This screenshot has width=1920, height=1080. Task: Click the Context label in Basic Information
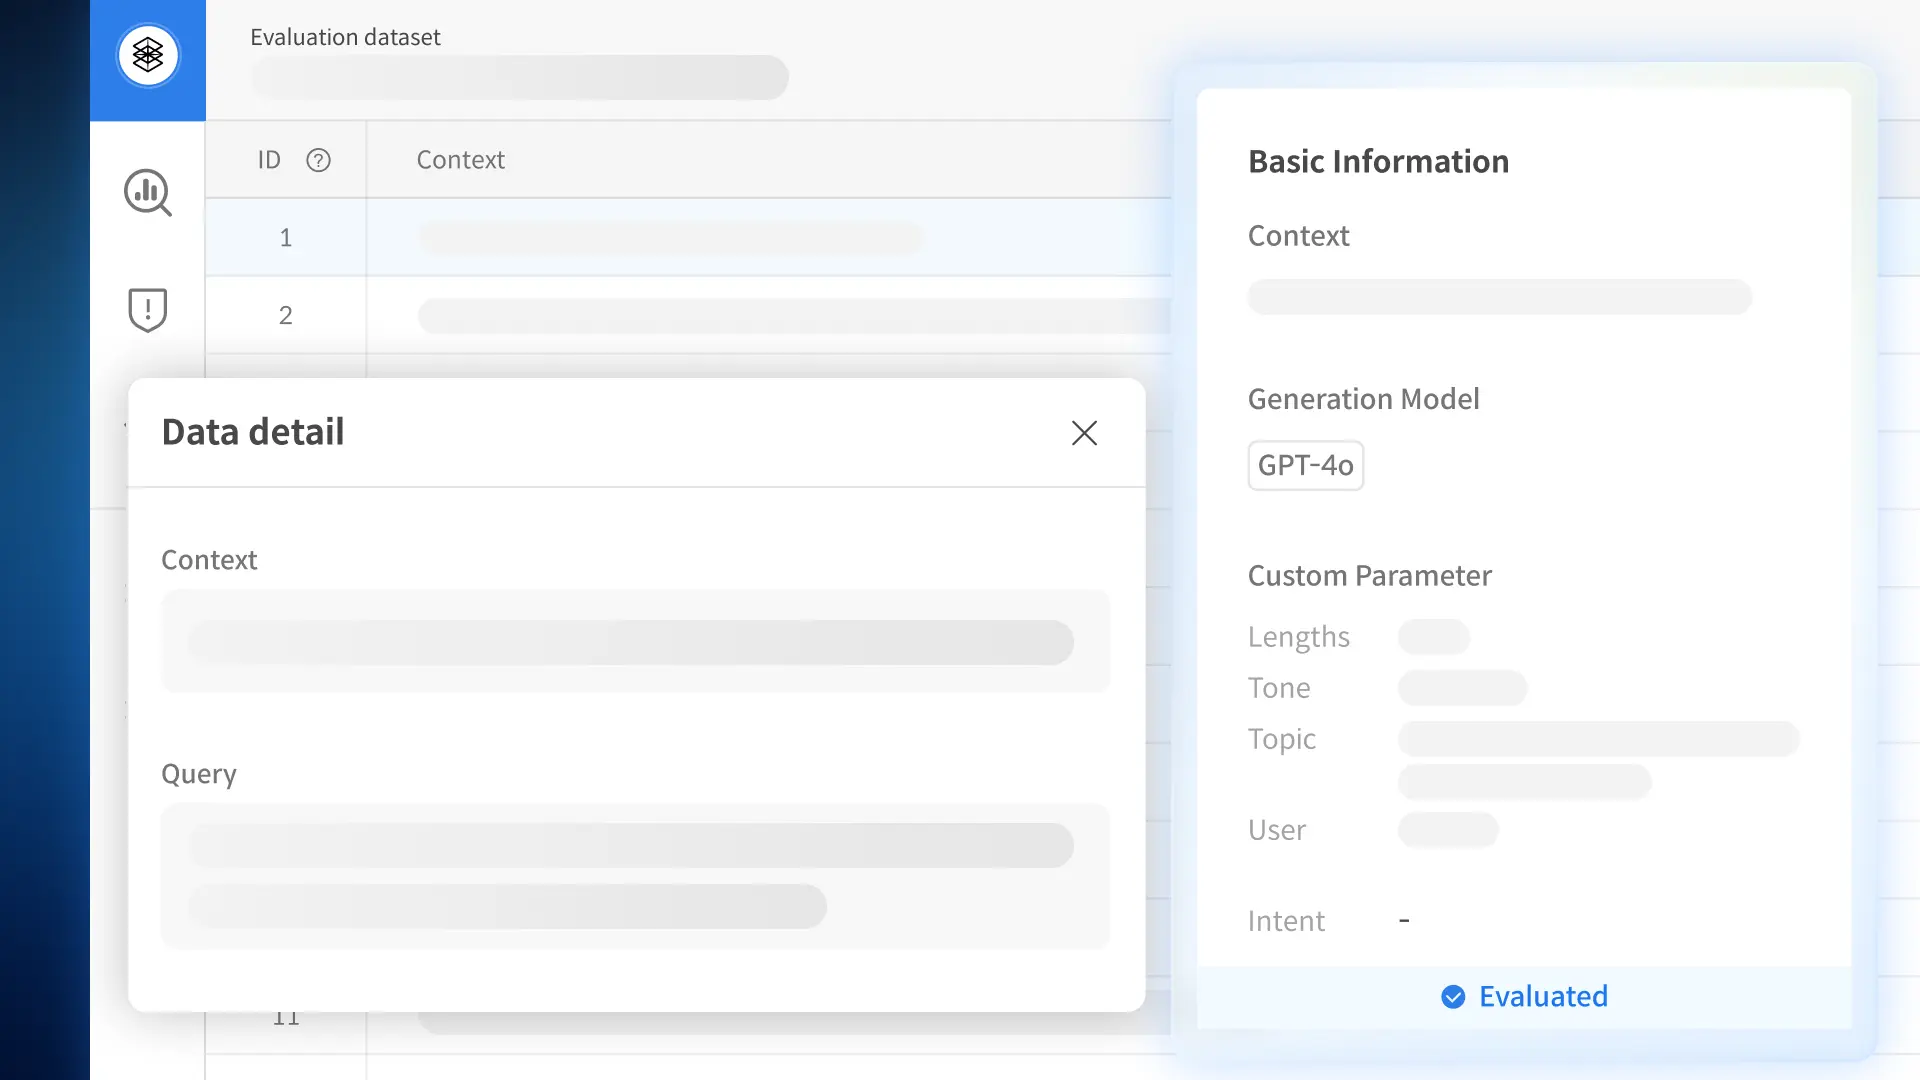1298,236
